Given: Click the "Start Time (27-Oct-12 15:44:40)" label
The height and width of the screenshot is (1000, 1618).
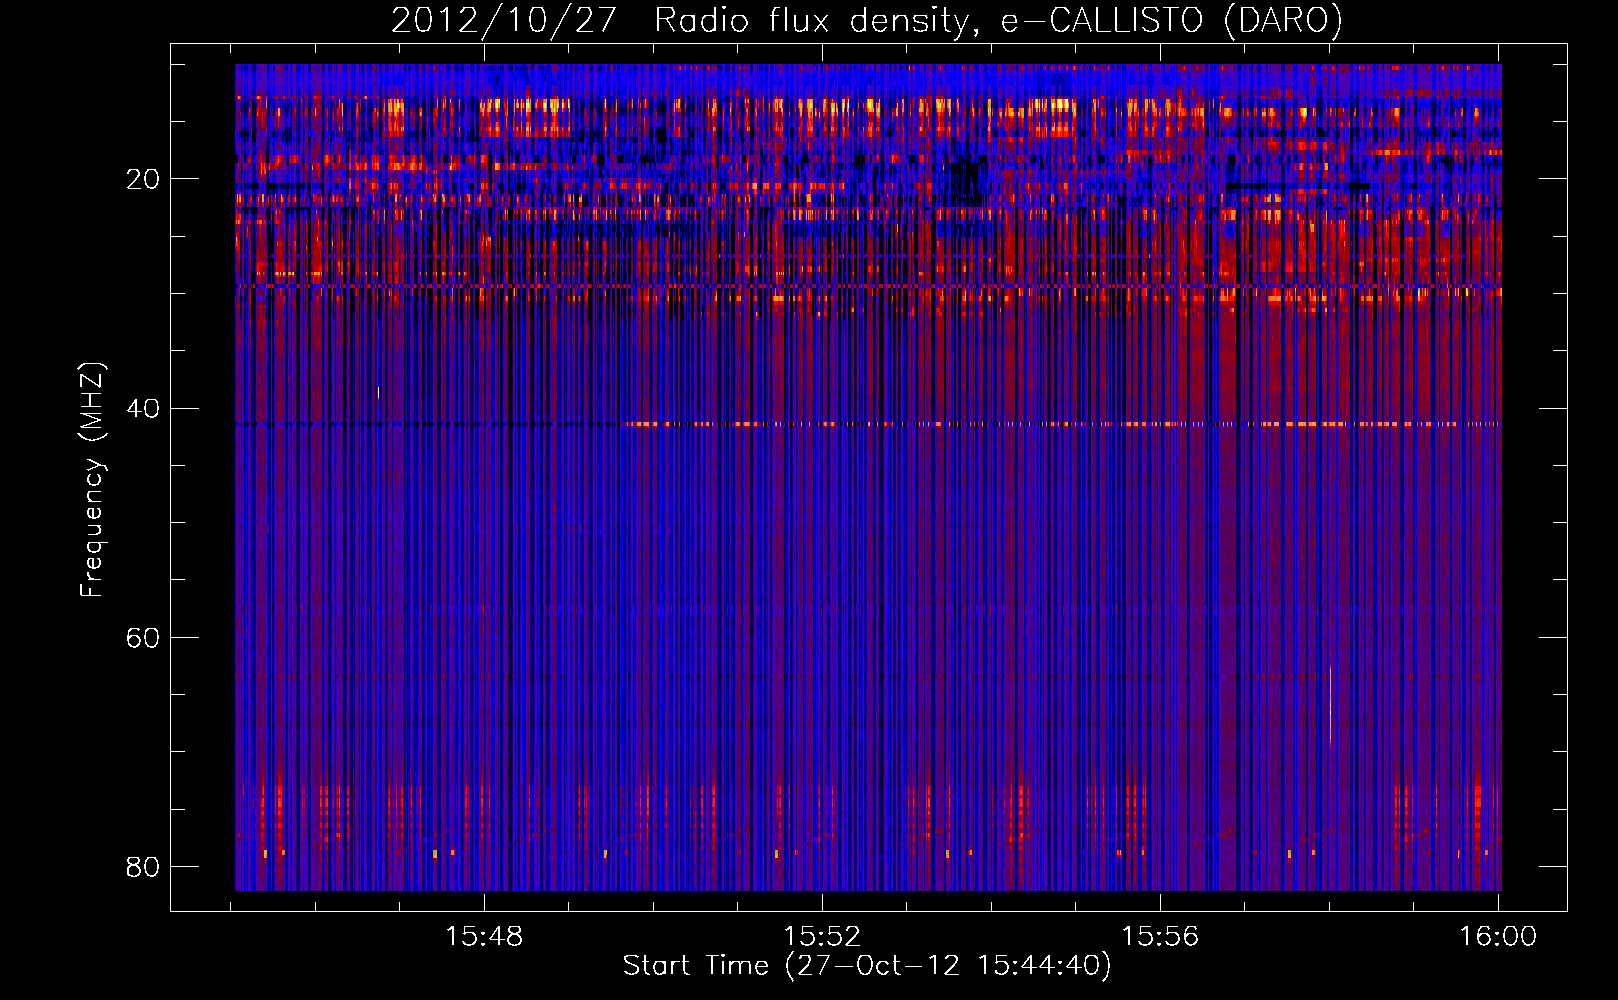Looking at the screenshot, I should coord(866,966).
